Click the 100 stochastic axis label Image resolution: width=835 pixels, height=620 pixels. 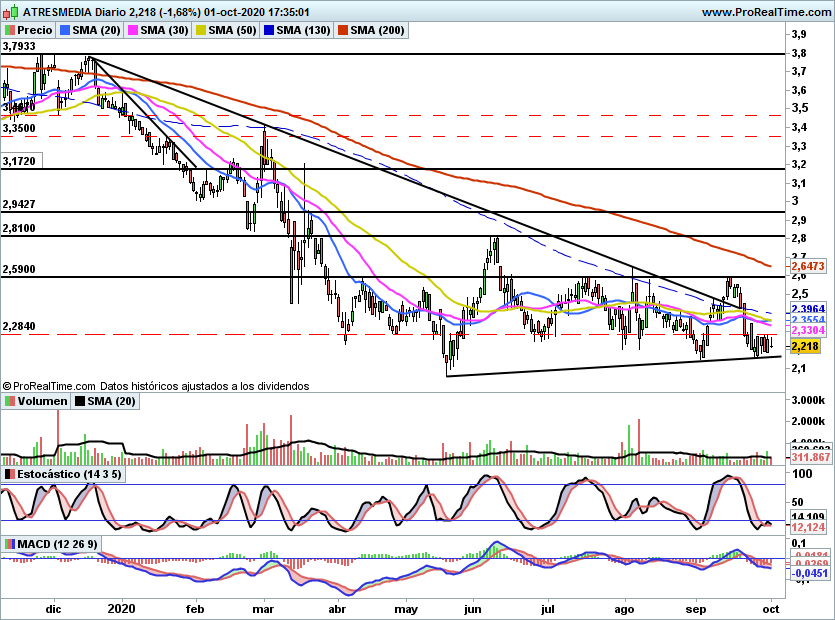802,474
